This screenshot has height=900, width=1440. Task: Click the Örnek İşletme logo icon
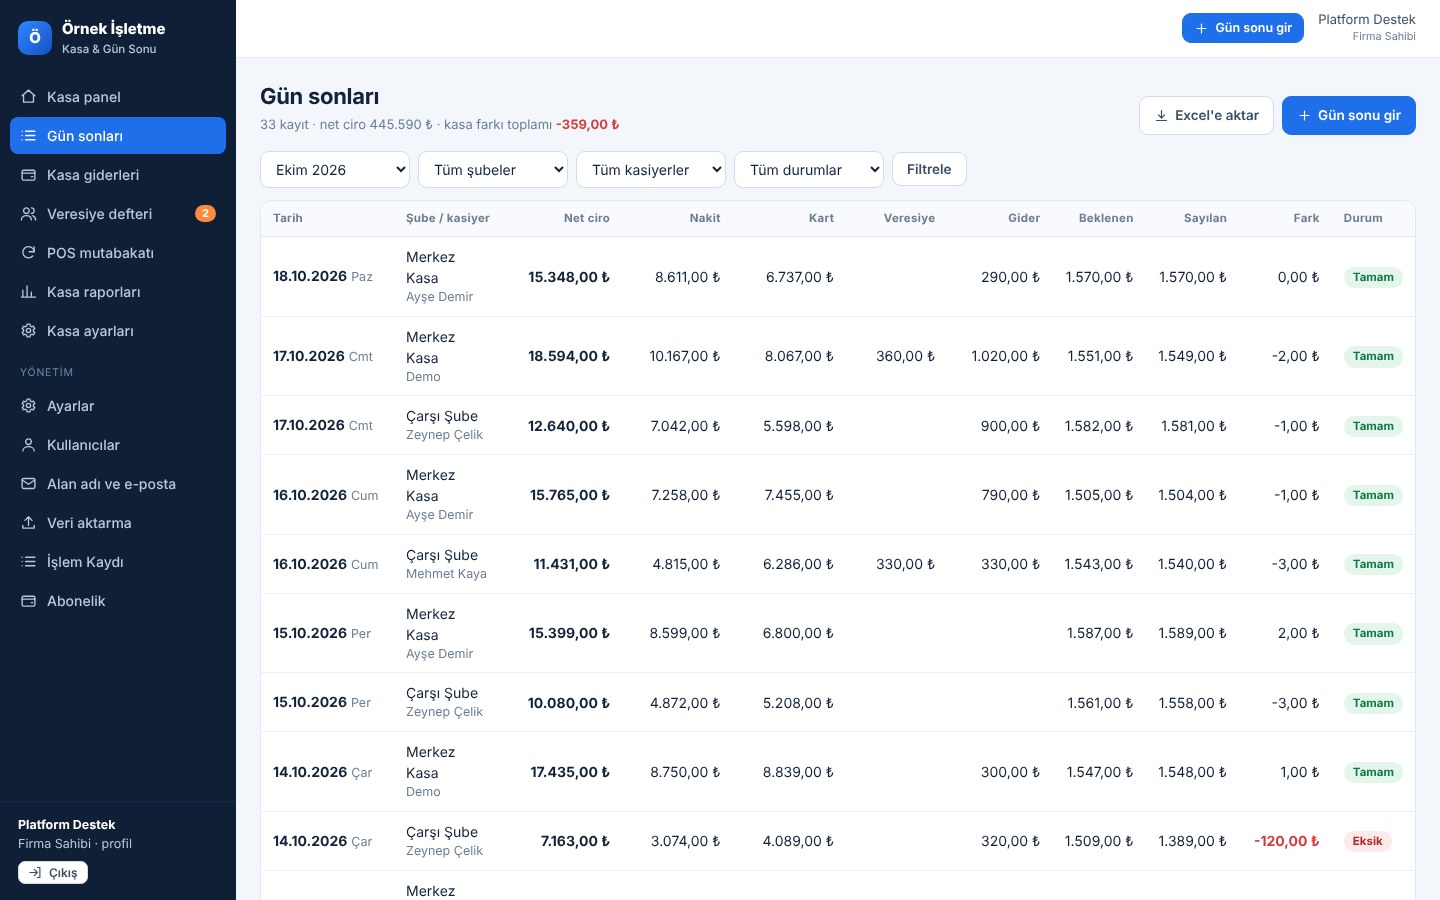coord(35,38)
